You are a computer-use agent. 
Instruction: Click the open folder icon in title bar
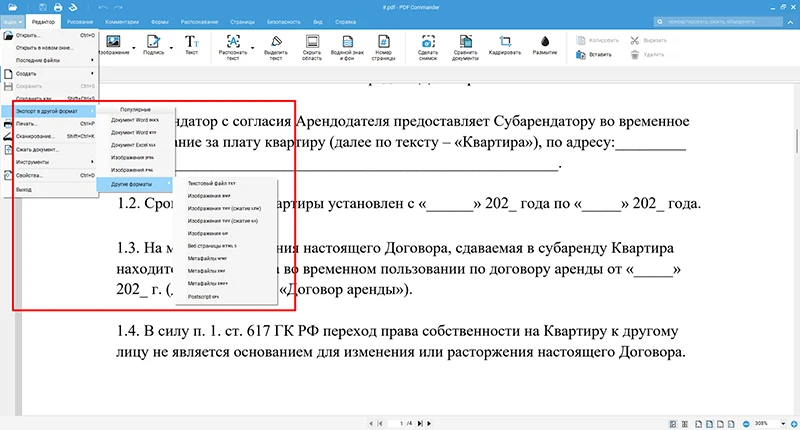pos(12,7)
